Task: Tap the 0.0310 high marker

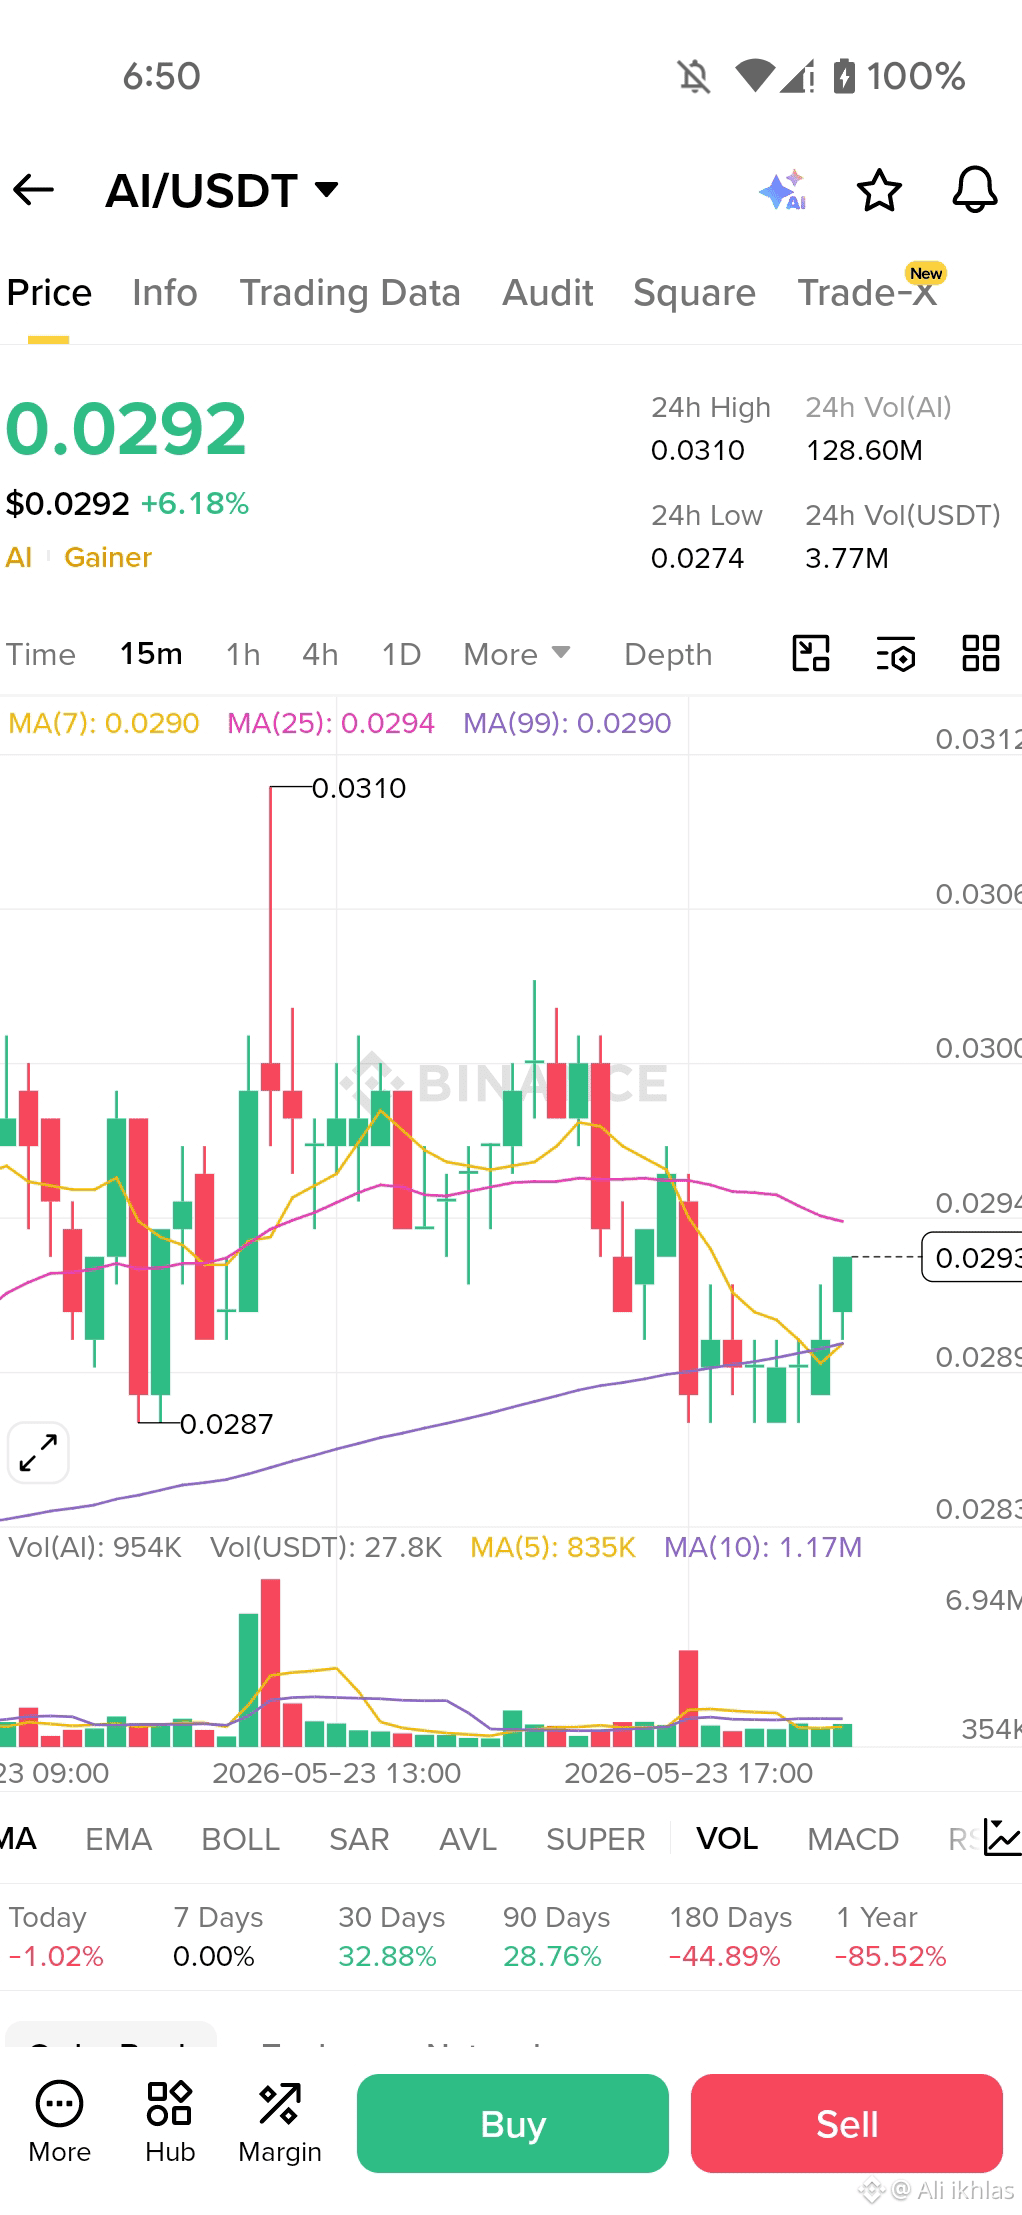Action: pos(359,788)
